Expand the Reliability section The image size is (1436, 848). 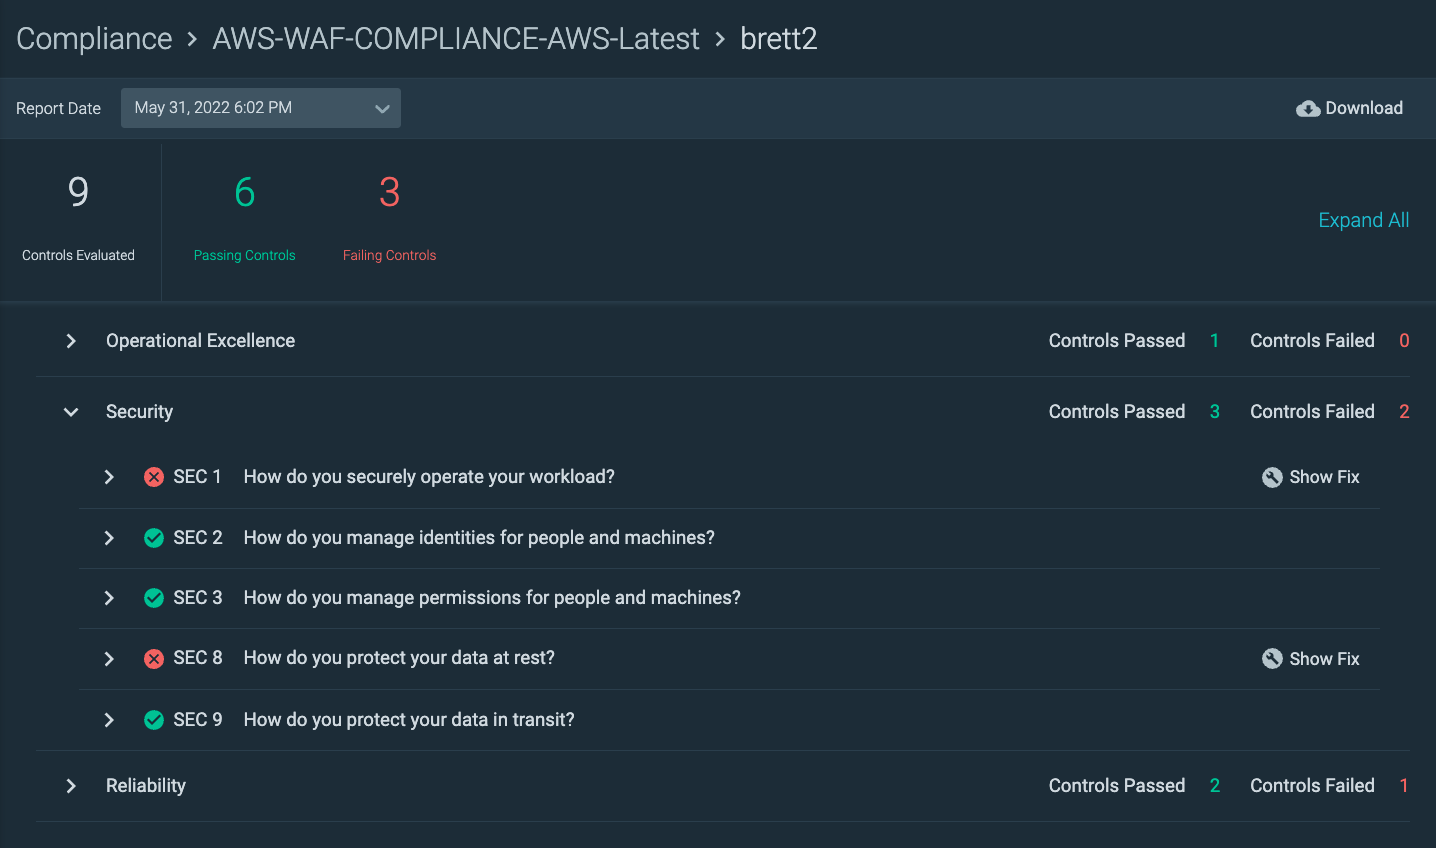pos(70,785)
